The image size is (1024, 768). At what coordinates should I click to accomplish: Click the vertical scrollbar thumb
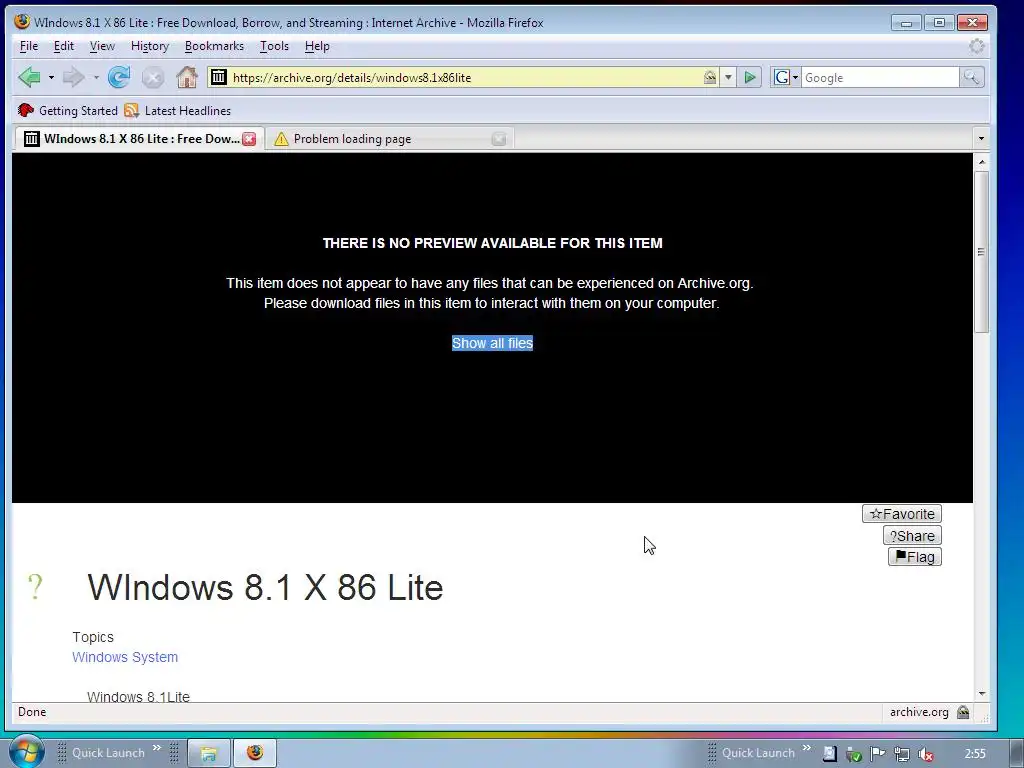tap(981, 252)
